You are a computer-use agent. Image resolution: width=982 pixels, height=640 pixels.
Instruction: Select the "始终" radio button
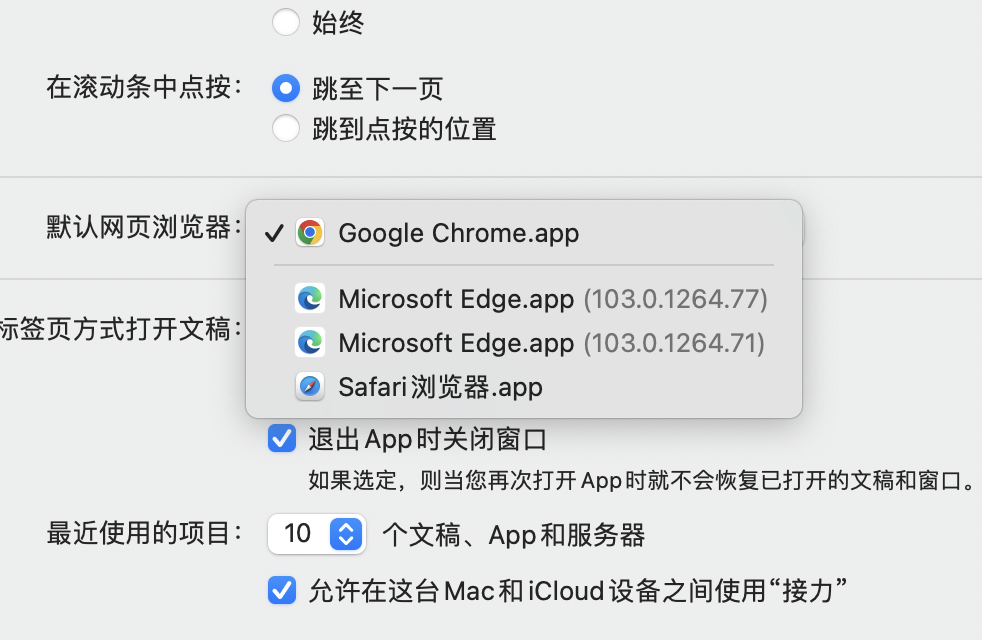286,22
